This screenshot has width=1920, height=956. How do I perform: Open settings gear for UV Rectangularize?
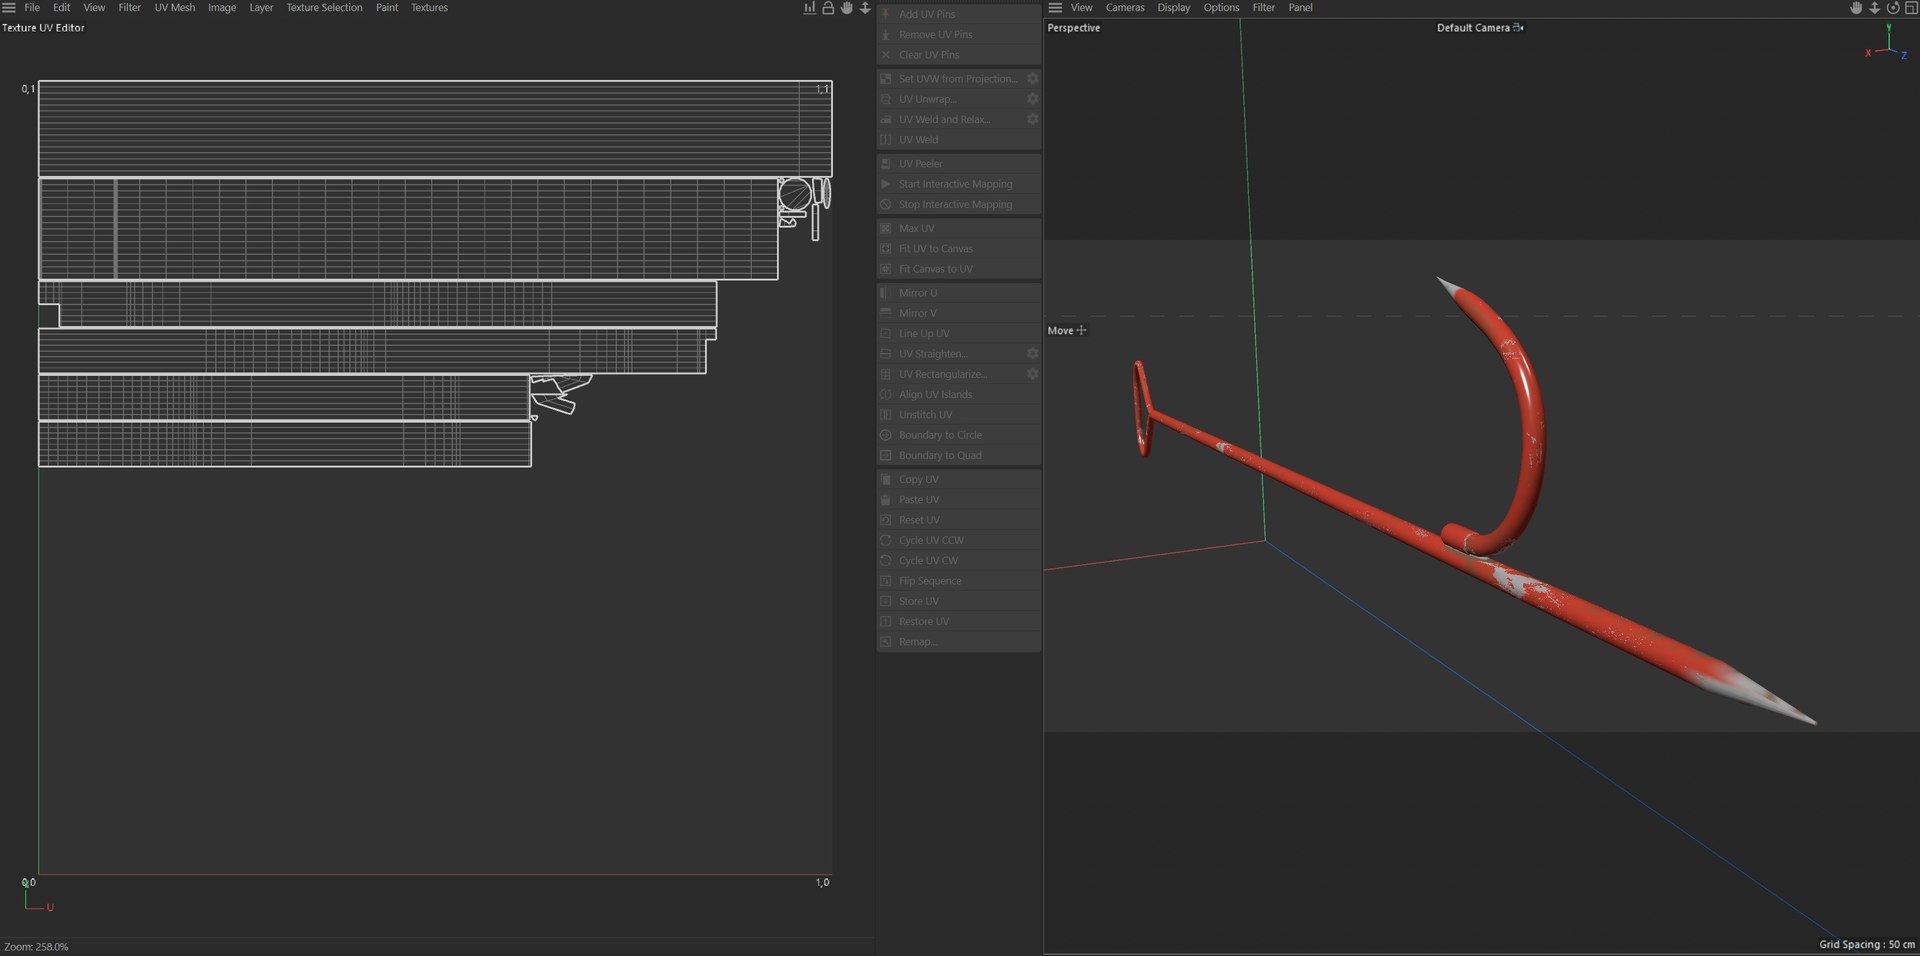[1033, 374]
